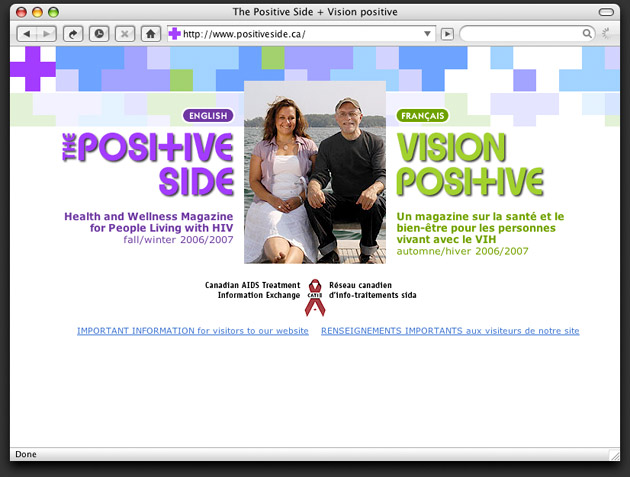Click the Done status bar text

coord(26,454)
